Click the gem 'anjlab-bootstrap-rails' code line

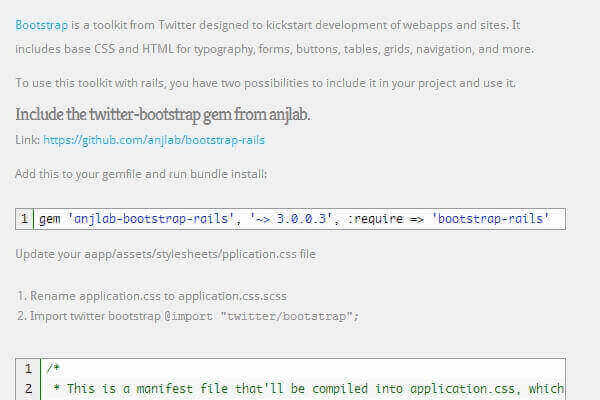pos(294,219)
